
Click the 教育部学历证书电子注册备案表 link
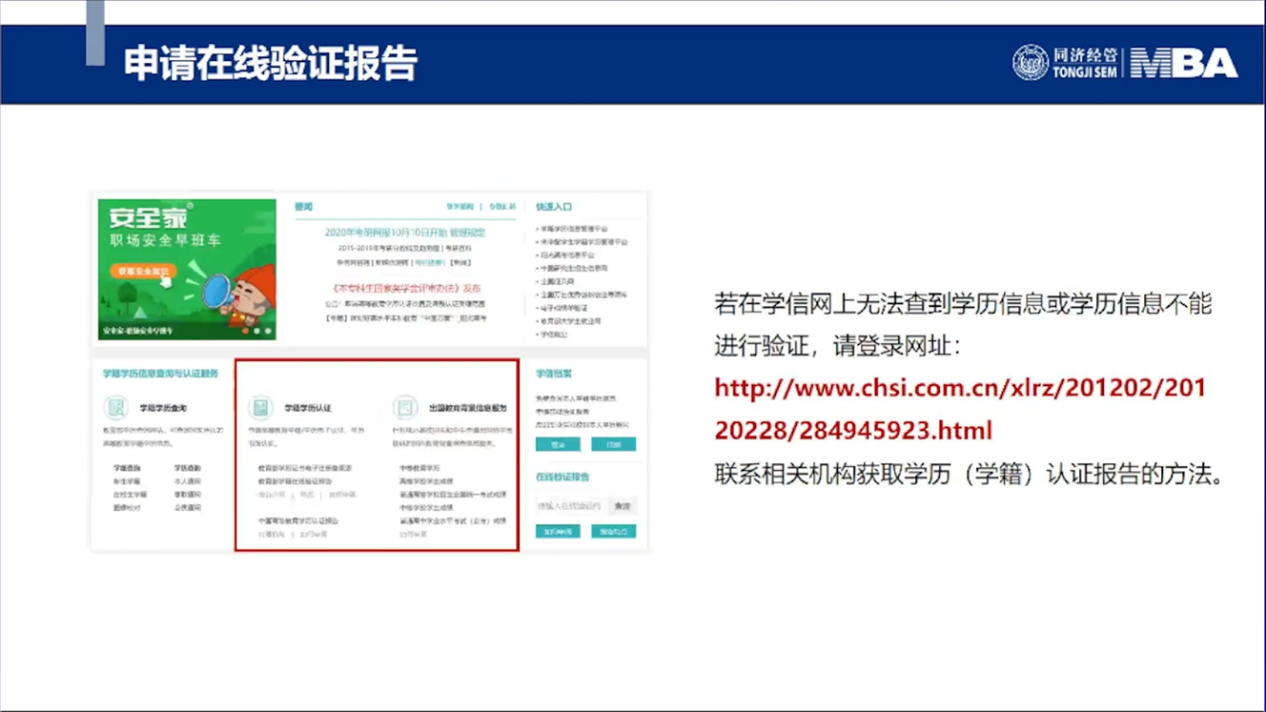304,468
